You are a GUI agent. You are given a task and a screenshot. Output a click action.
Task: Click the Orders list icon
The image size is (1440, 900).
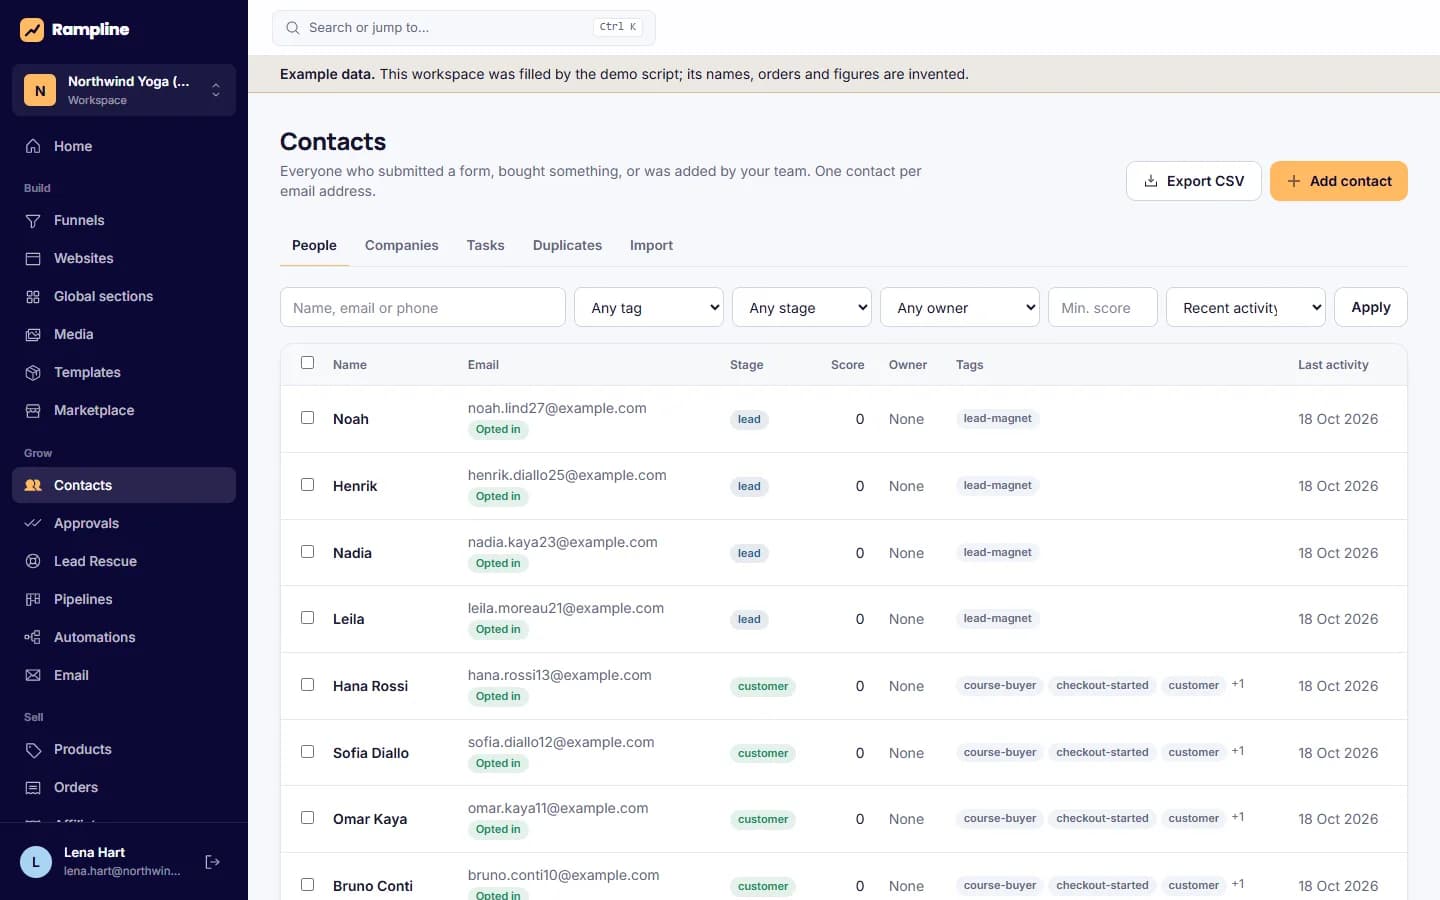33,787
